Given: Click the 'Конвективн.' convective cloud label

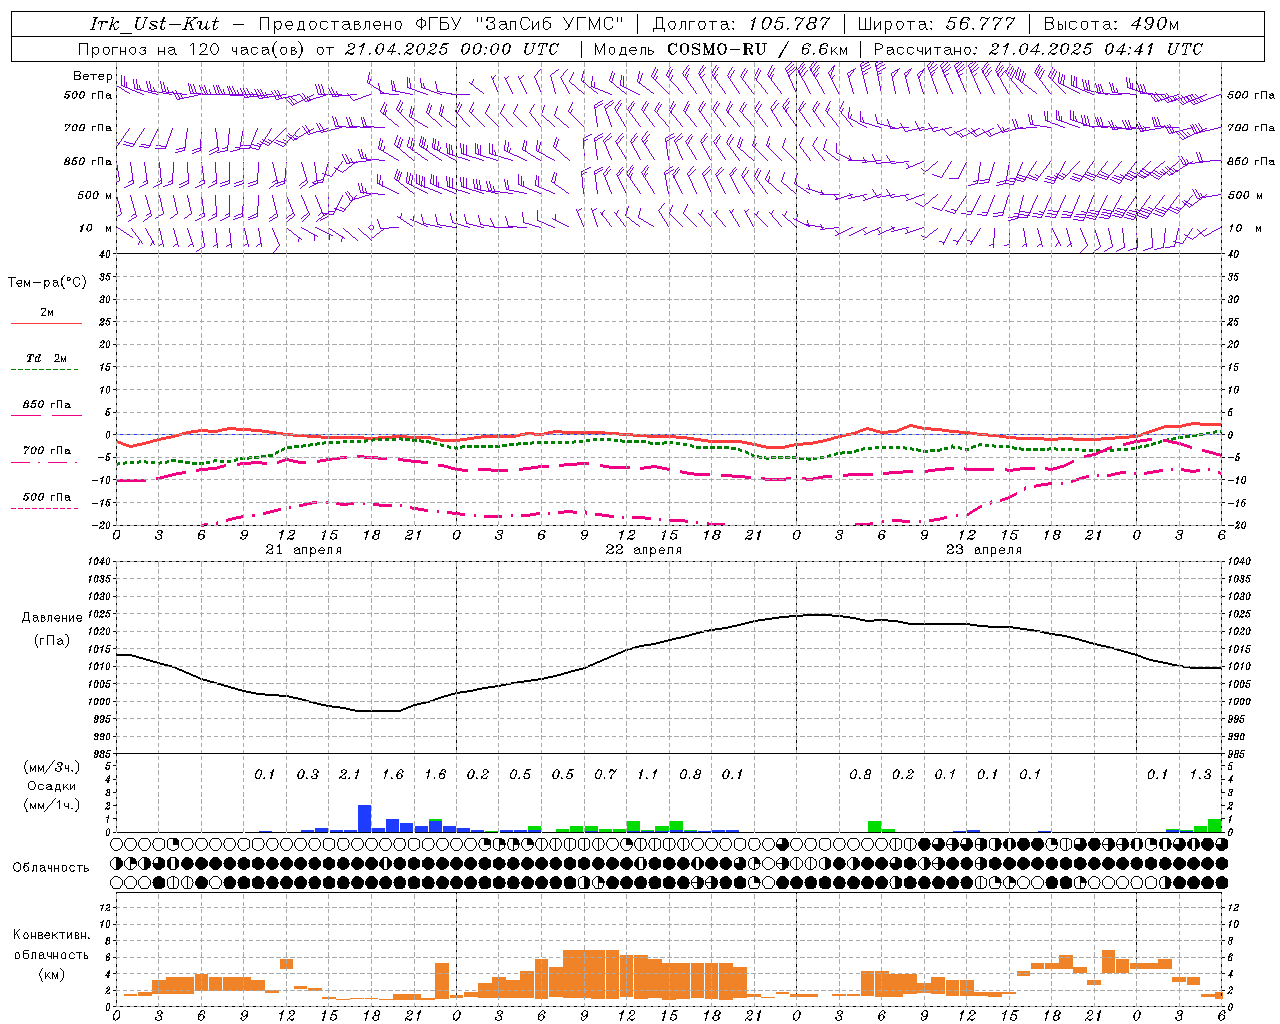Looking at the screenshot, I should (x=51, y=935).
